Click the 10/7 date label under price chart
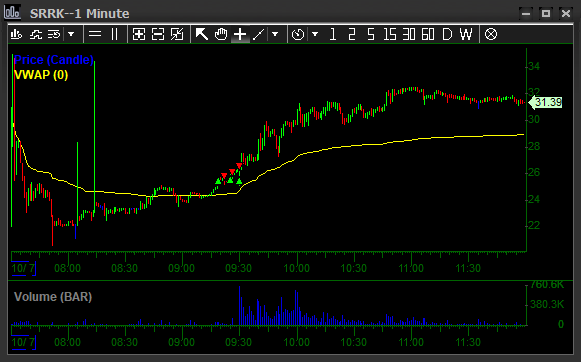The height and width of the screenshot is (362, 581). (23, 268)
